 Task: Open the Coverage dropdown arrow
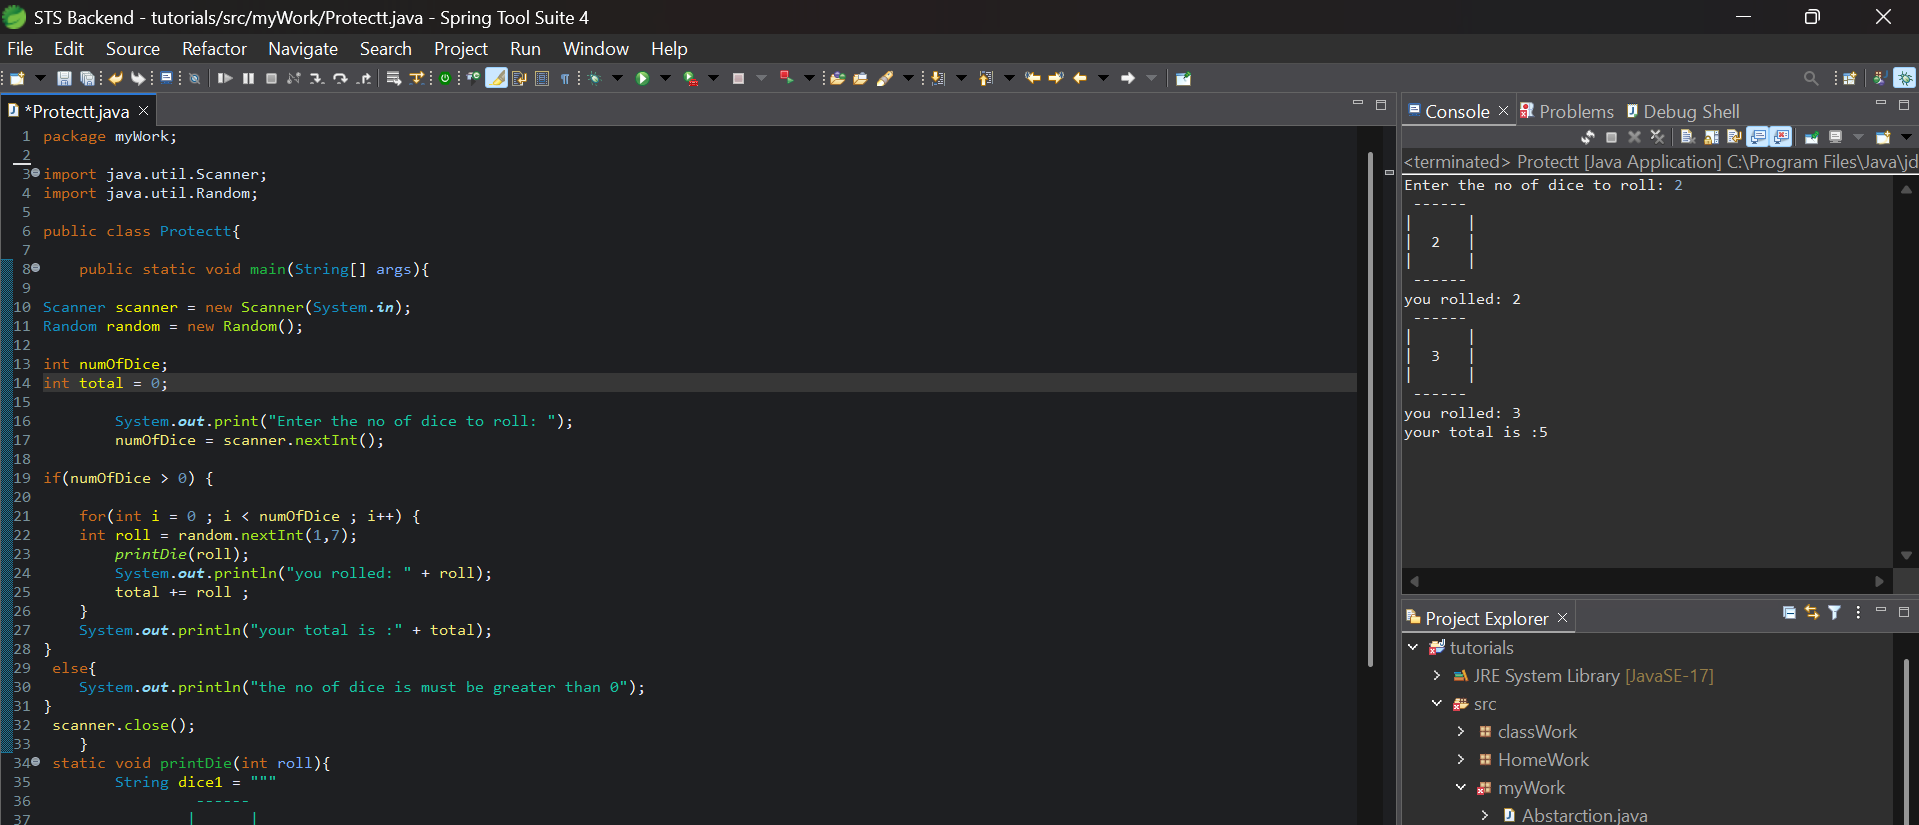[x=713, y=78]
